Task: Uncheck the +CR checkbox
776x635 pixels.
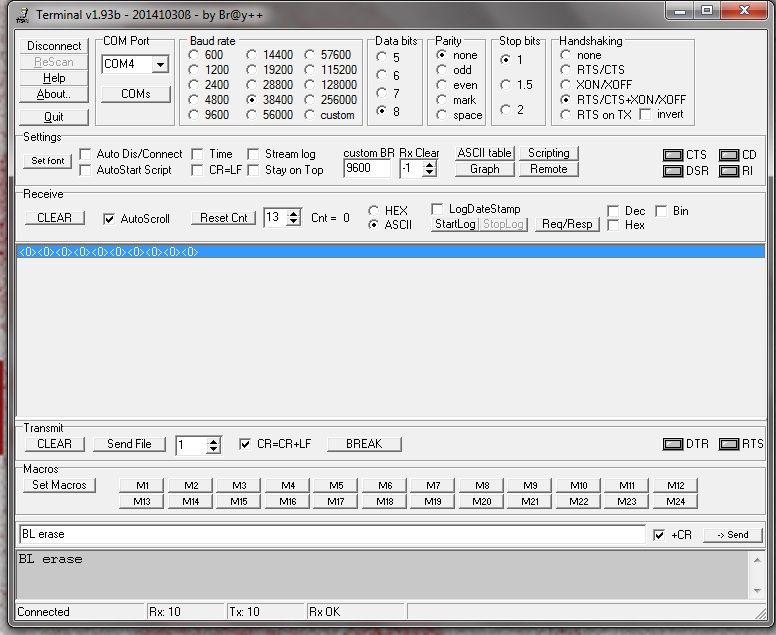Action: (x=659, y=535)
